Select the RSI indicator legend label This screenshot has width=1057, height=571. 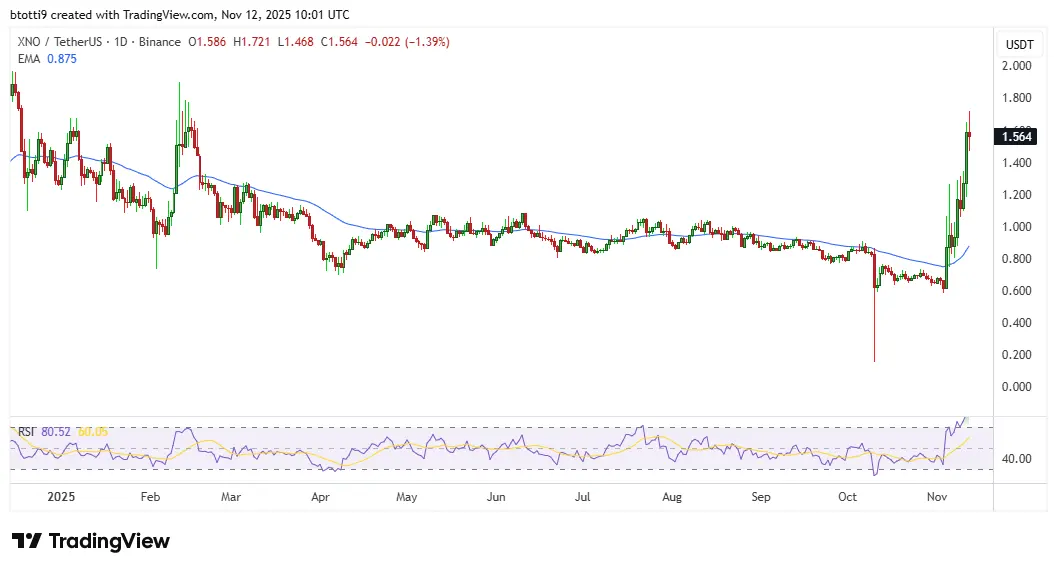coord(26,431)
